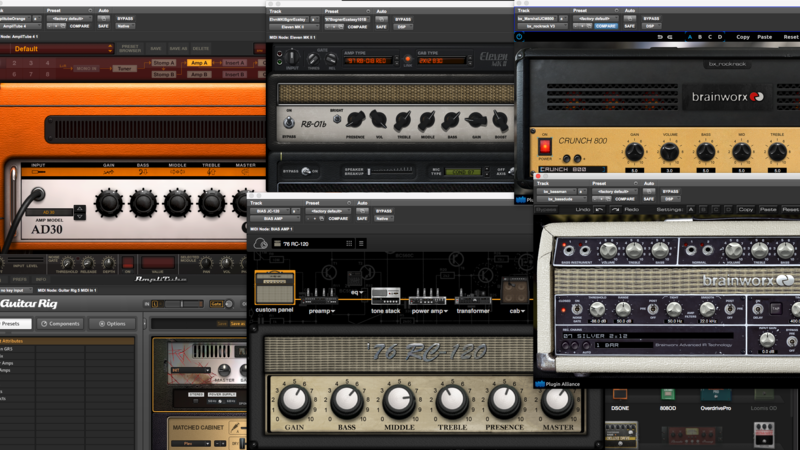800x450 pixels.
Task: Select the DSONE pedal icon
Action: click(620, 395)
